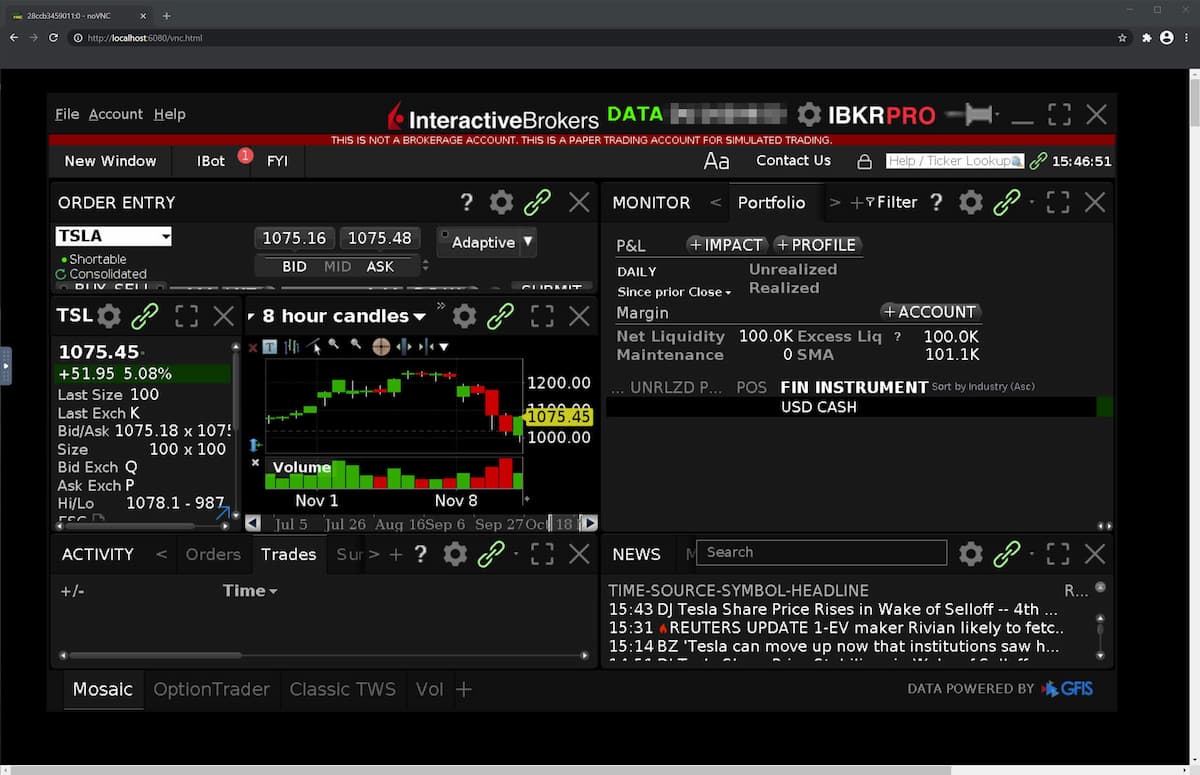The width and height of the screenshot is (1200, 775).
Task: Open Time column sort dropdown
Action: [x=273, y=591]
